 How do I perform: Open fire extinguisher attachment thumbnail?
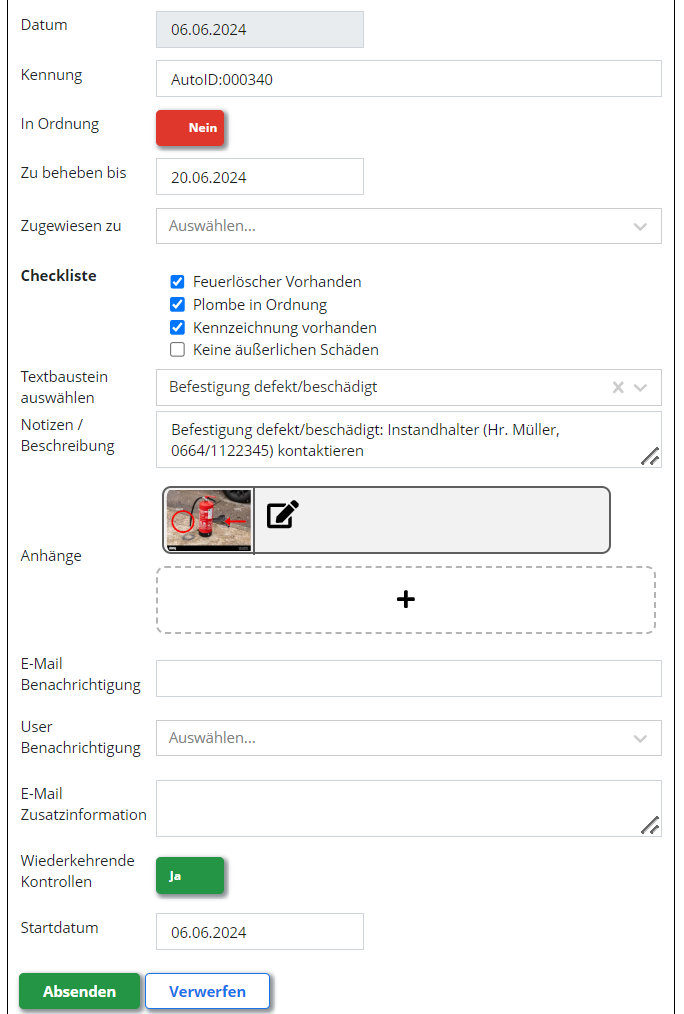(x=209, y=520)
